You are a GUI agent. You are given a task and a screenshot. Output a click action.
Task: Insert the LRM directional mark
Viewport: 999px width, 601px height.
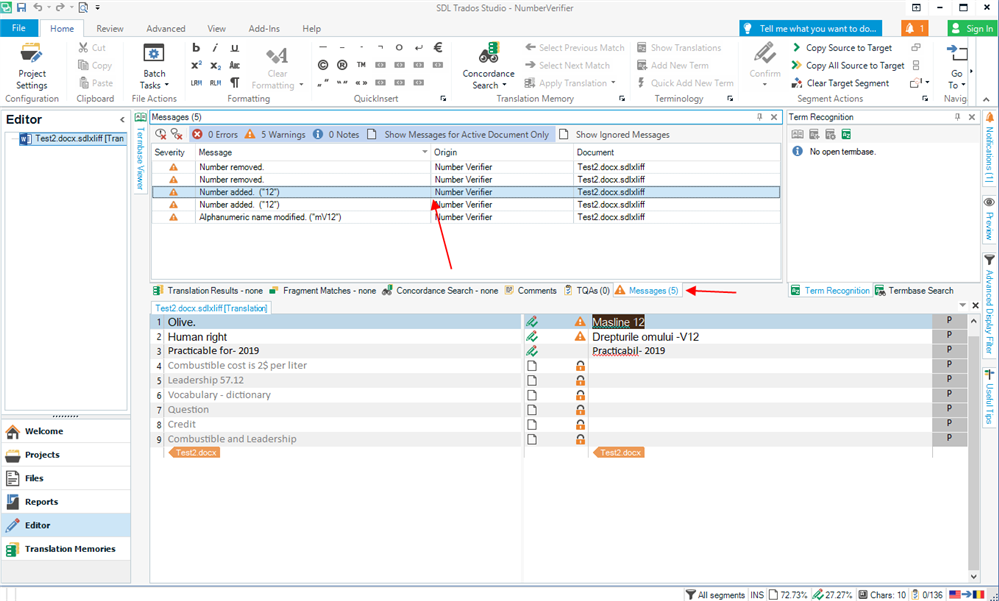tap(196, 83)
